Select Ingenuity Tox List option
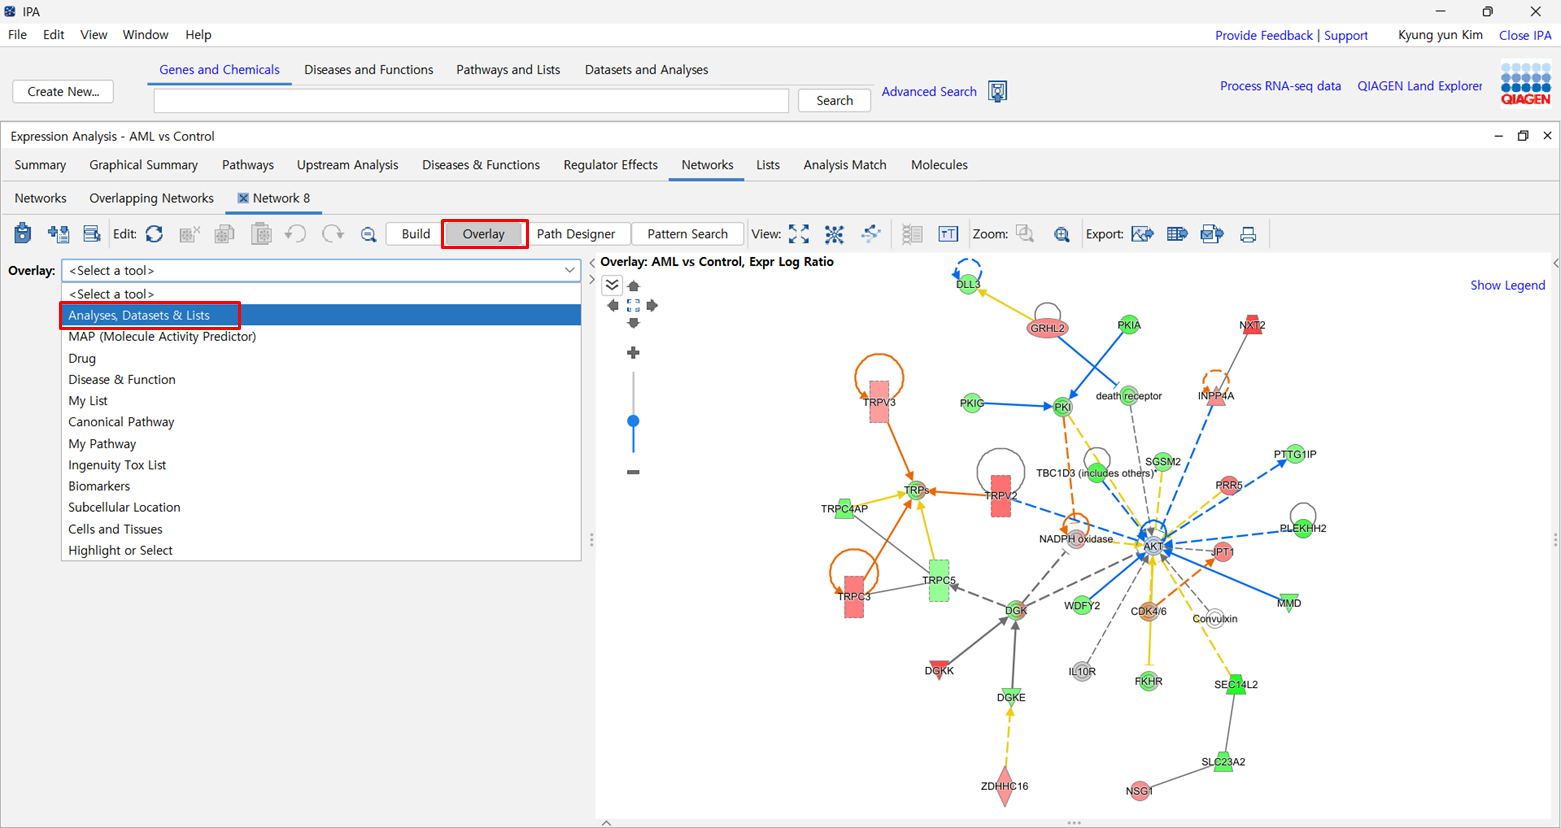The height and width of the screenshot is (828, 1561). click(x=321, y=465)
